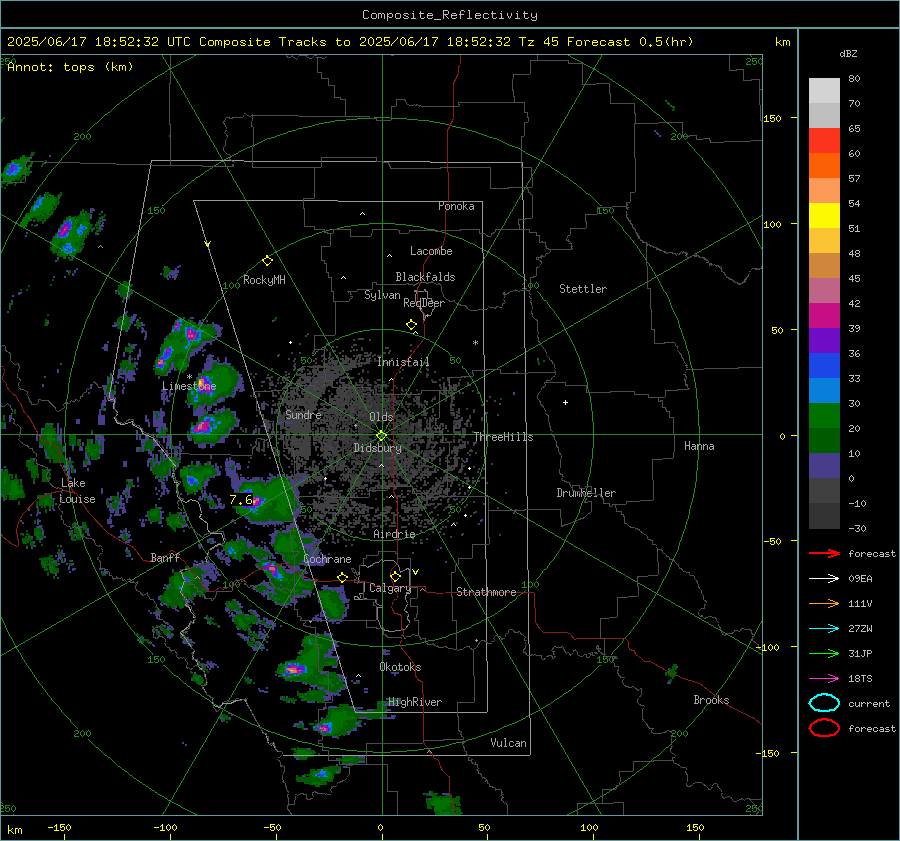Image resolution: width=900 pixels, height=841 pixels.
Task: Click the Lacombe town label
Action: click(431, 251)
